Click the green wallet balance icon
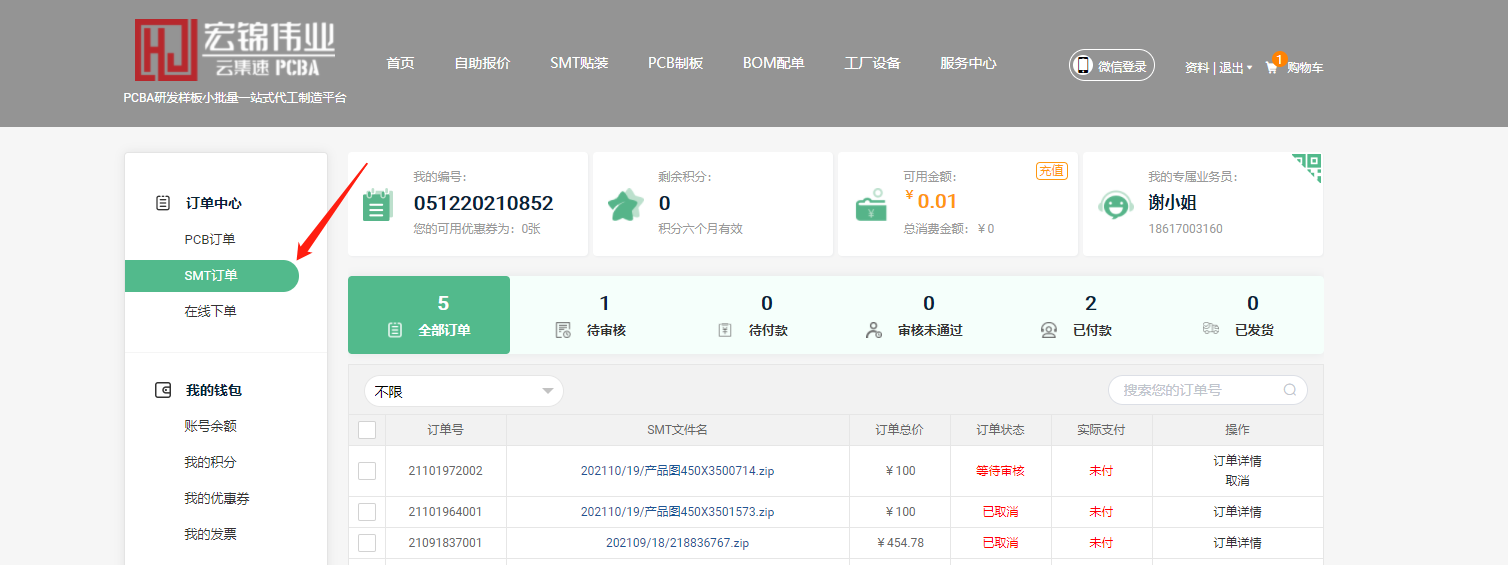The width and height of the screenshot is (1508, 565). point(871,205)
